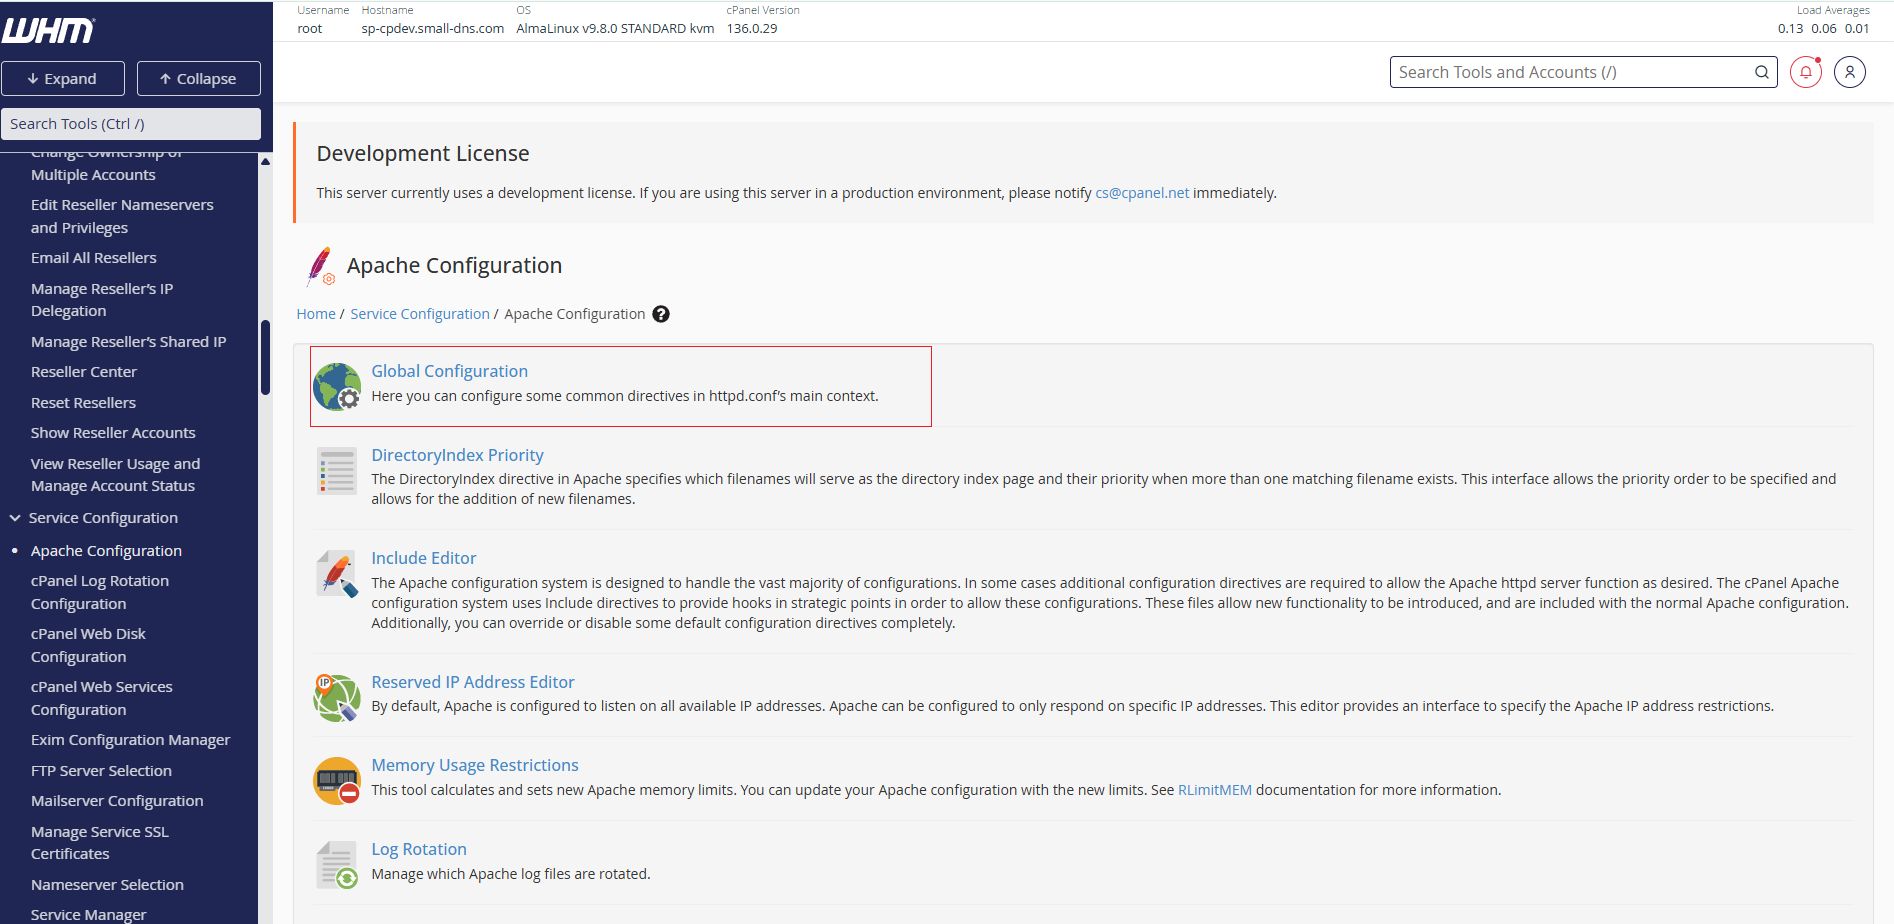Select Edit Reseller Nameservers and Privileges
The height and width of the screenshot is (924, 1894).
coord(122,216)
